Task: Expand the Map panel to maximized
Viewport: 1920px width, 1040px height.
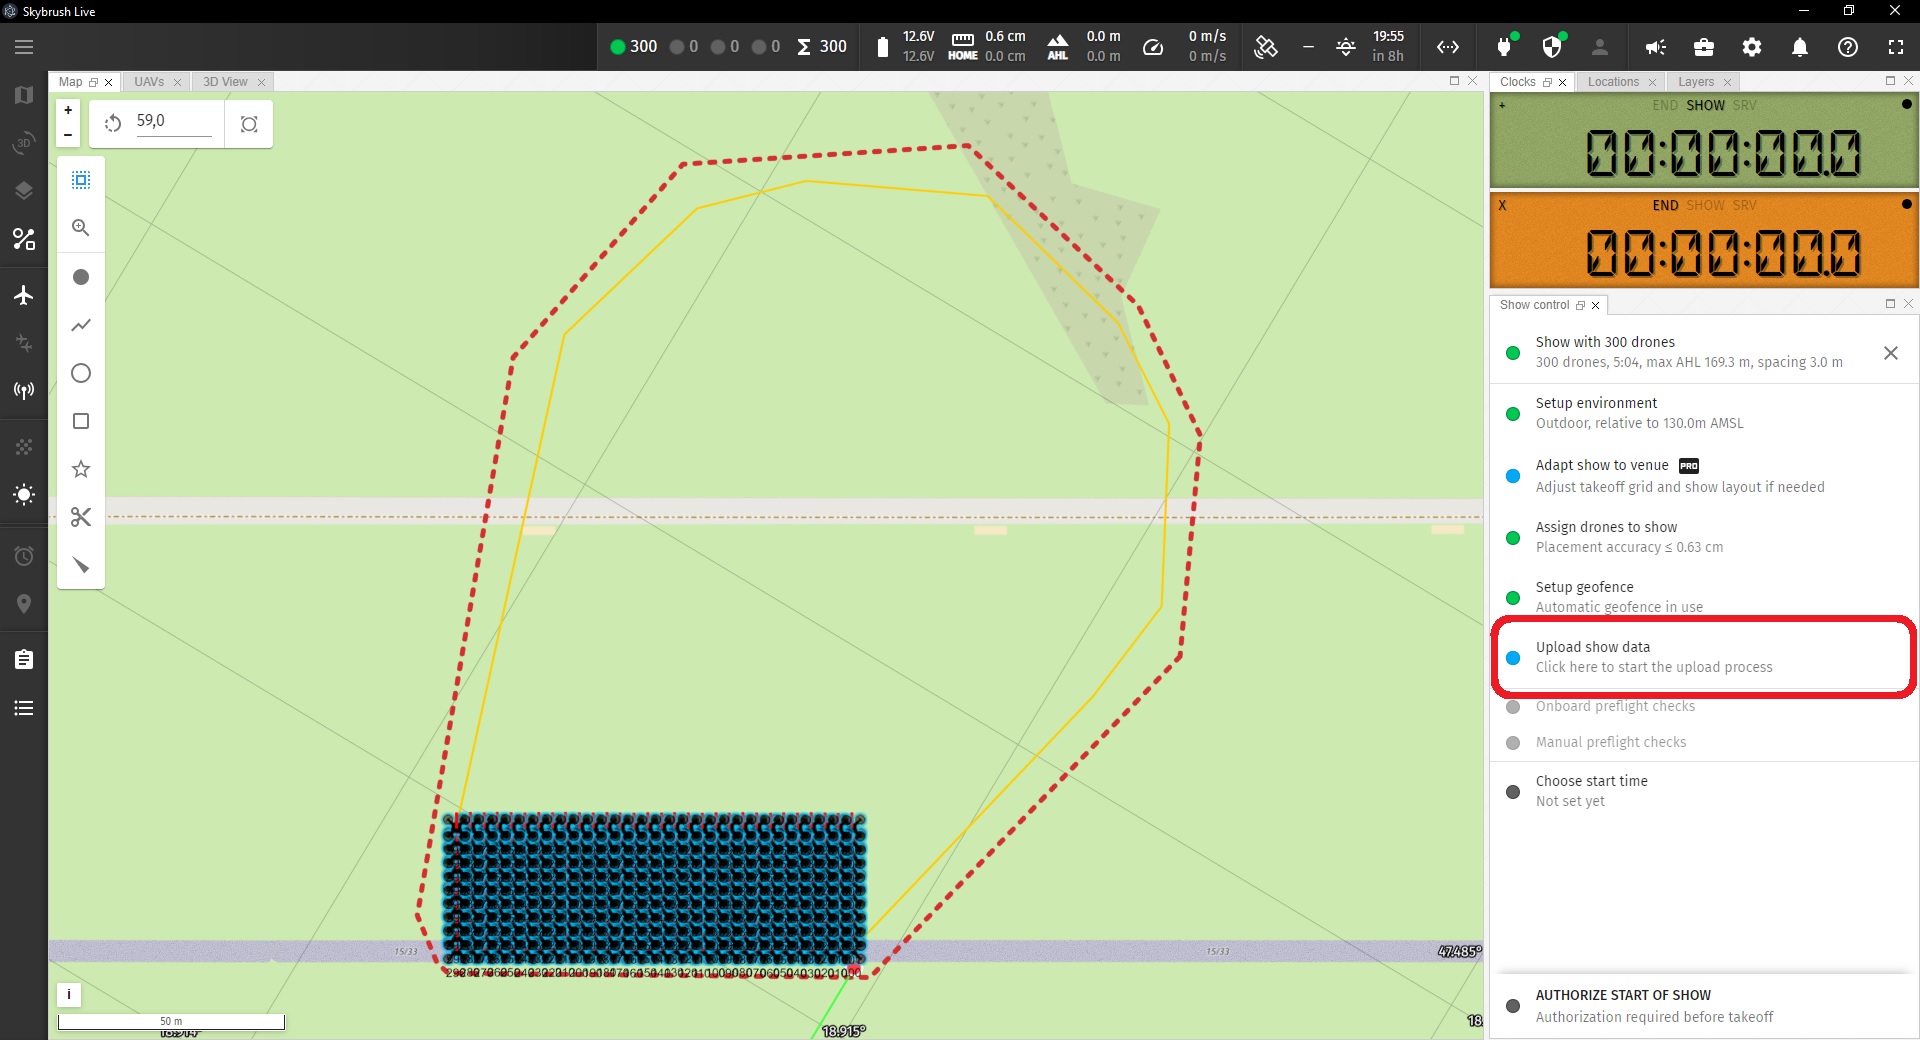Action: click(x=1454, y=81)
